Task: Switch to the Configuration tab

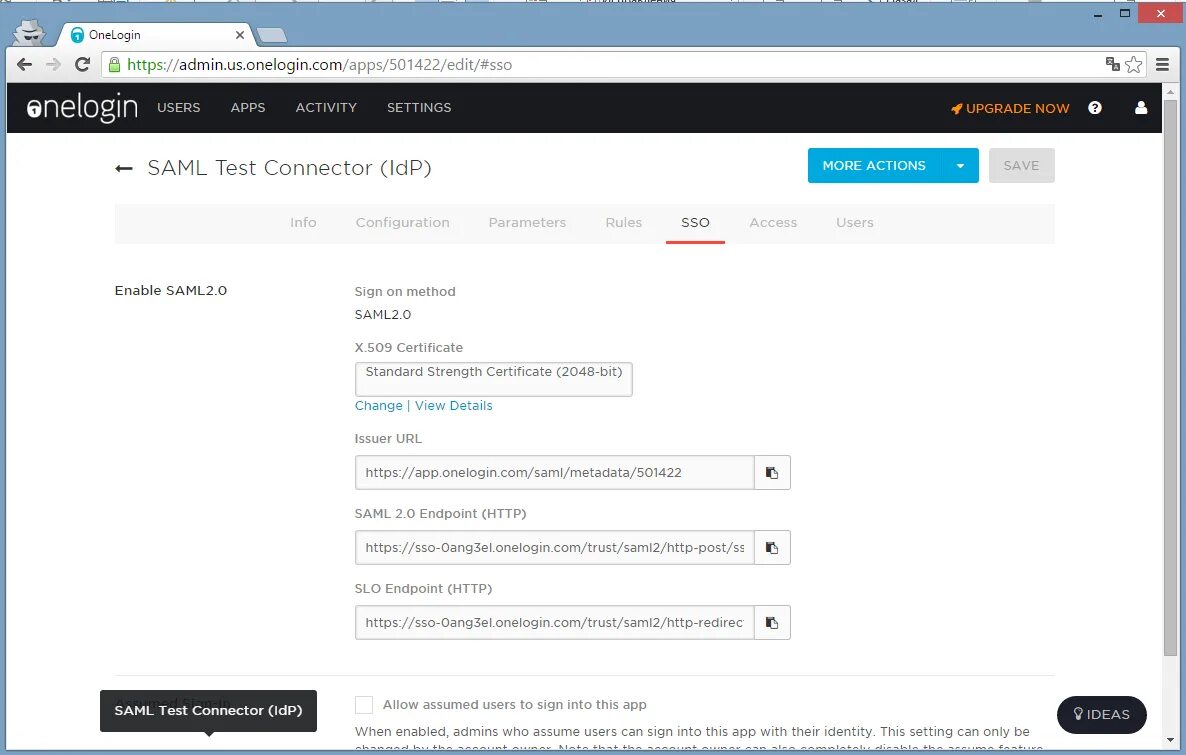Action: click(402, 222)
